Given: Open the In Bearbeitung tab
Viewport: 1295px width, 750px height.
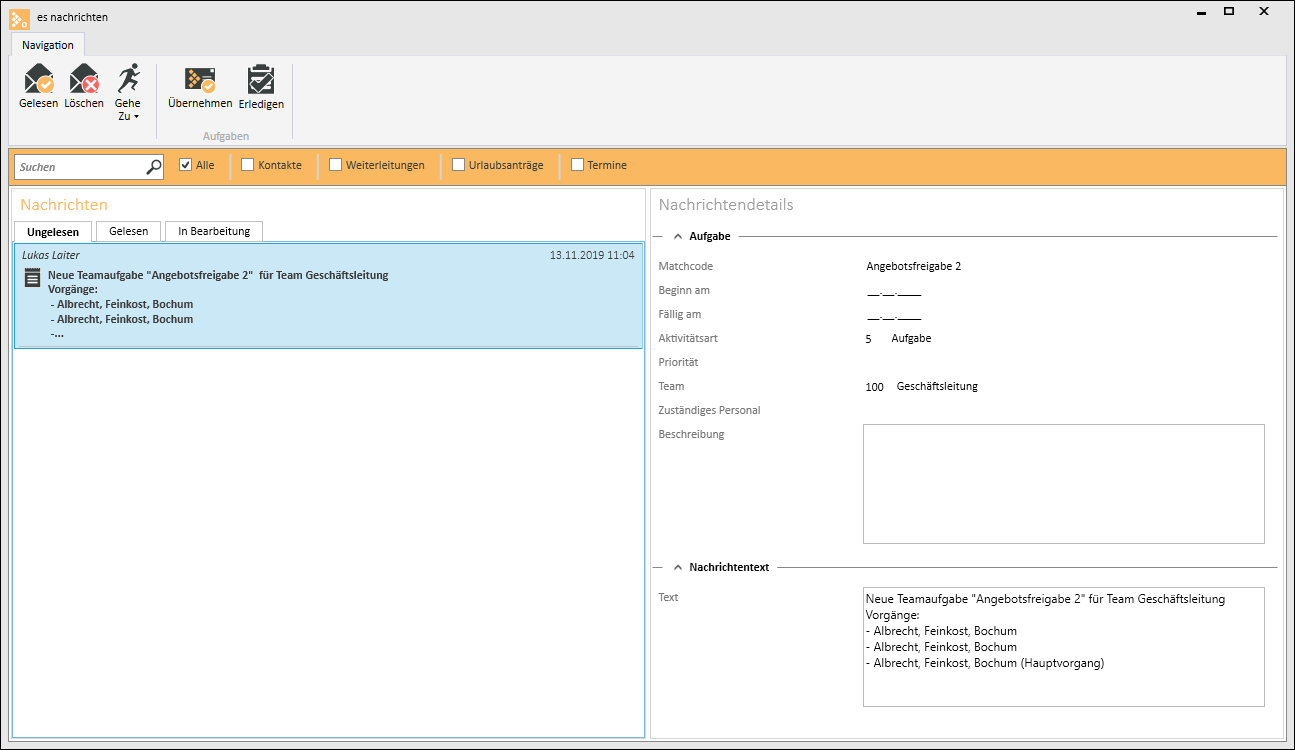Looking at the screenshot, I should point(214,231).
